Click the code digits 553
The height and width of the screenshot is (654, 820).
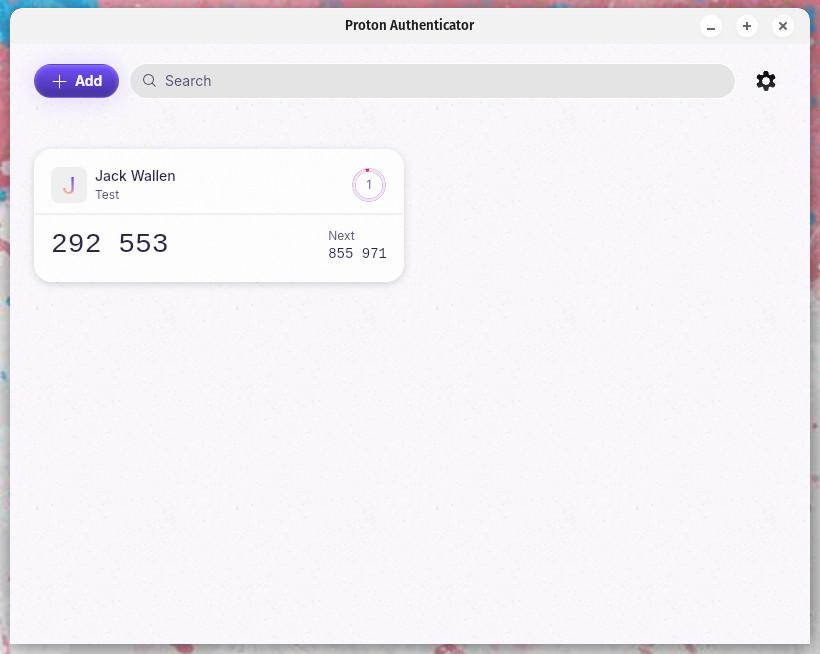click(x=143, y=244)
